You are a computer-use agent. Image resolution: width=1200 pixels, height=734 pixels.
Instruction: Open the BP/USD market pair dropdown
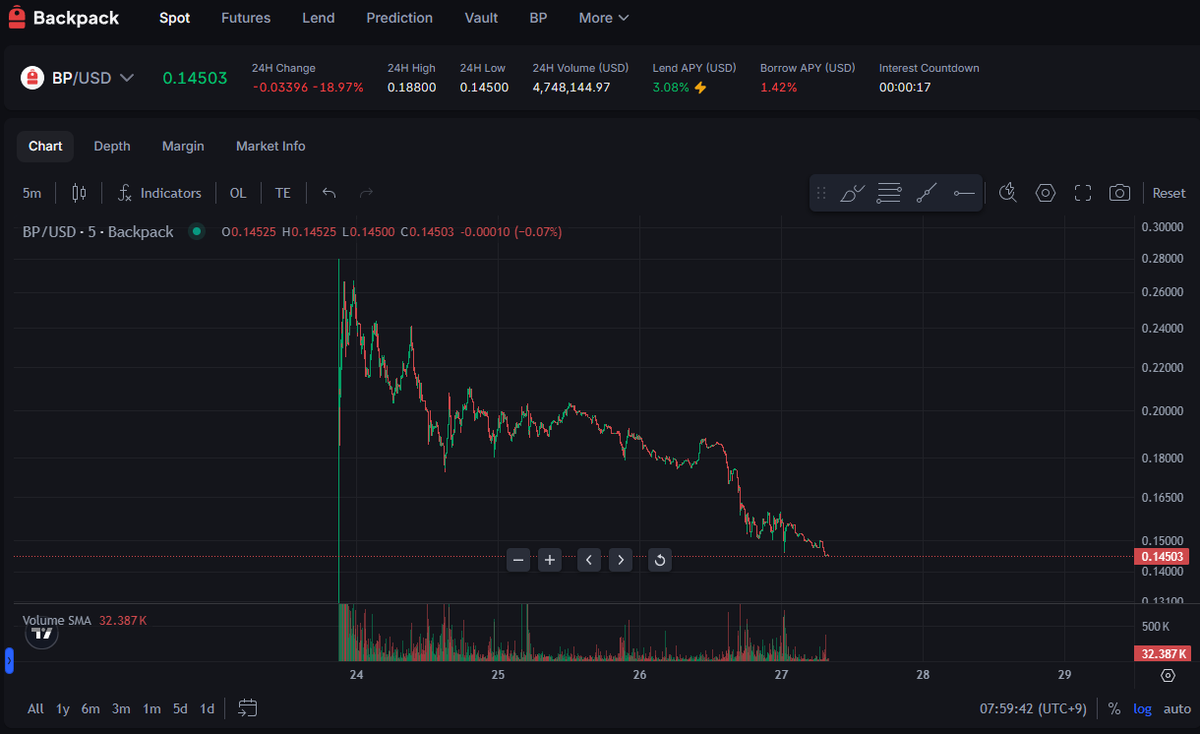[78, 77]
